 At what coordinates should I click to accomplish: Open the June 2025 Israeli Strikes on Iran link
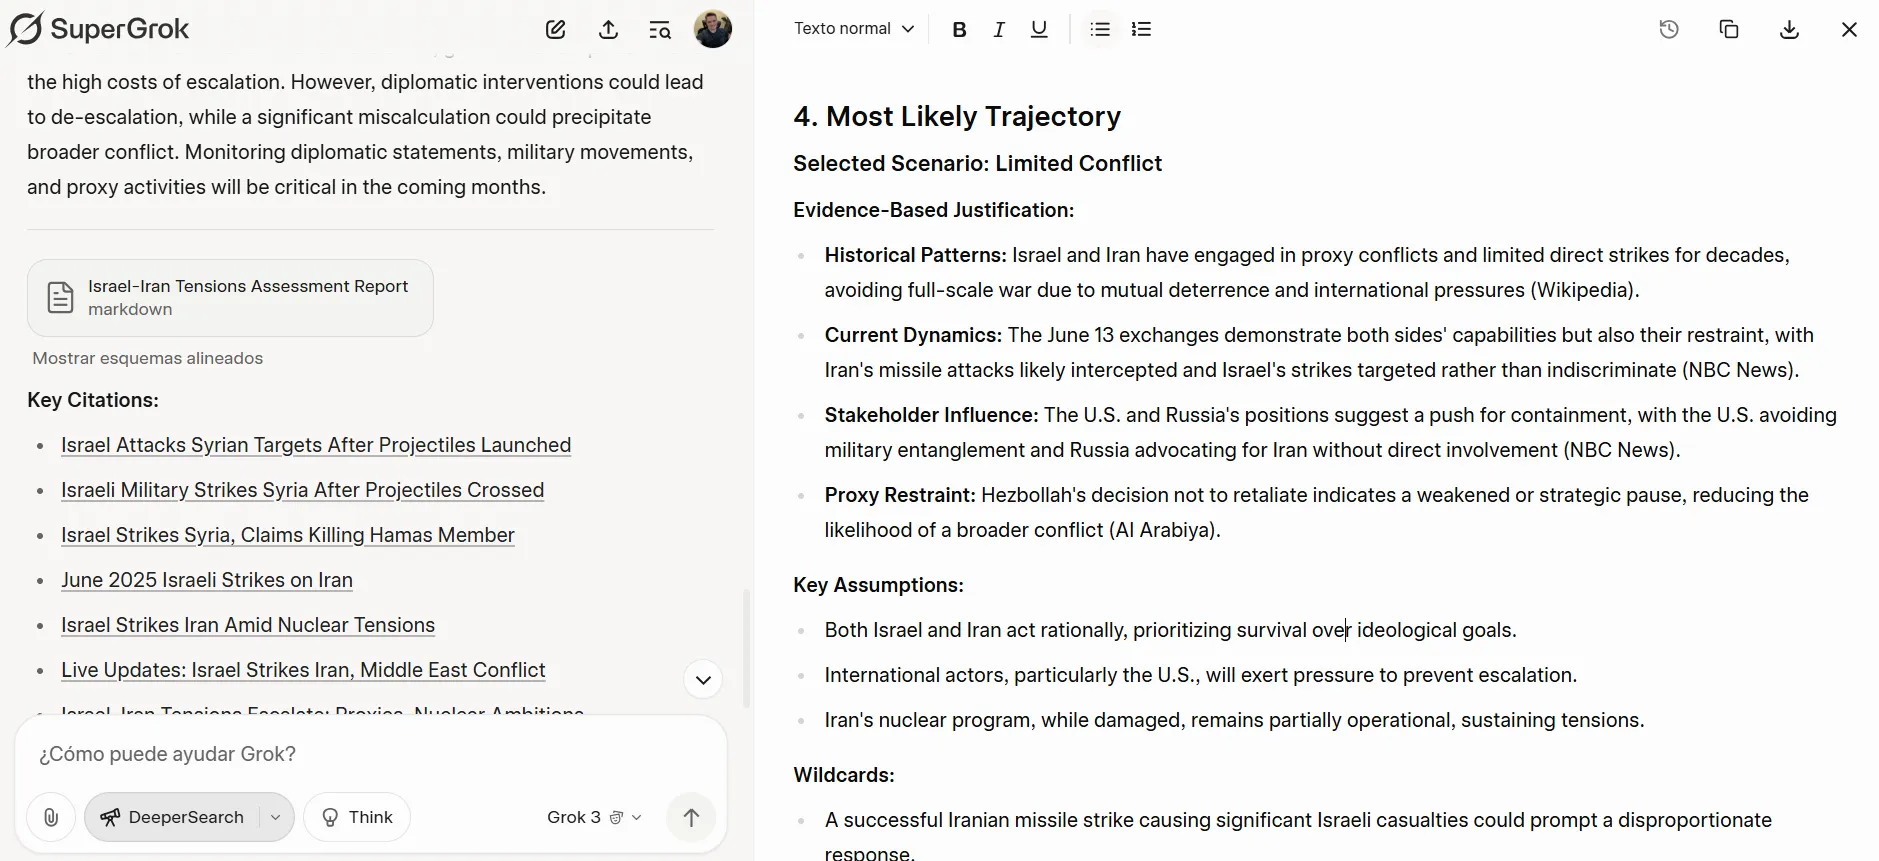[207, 580]
